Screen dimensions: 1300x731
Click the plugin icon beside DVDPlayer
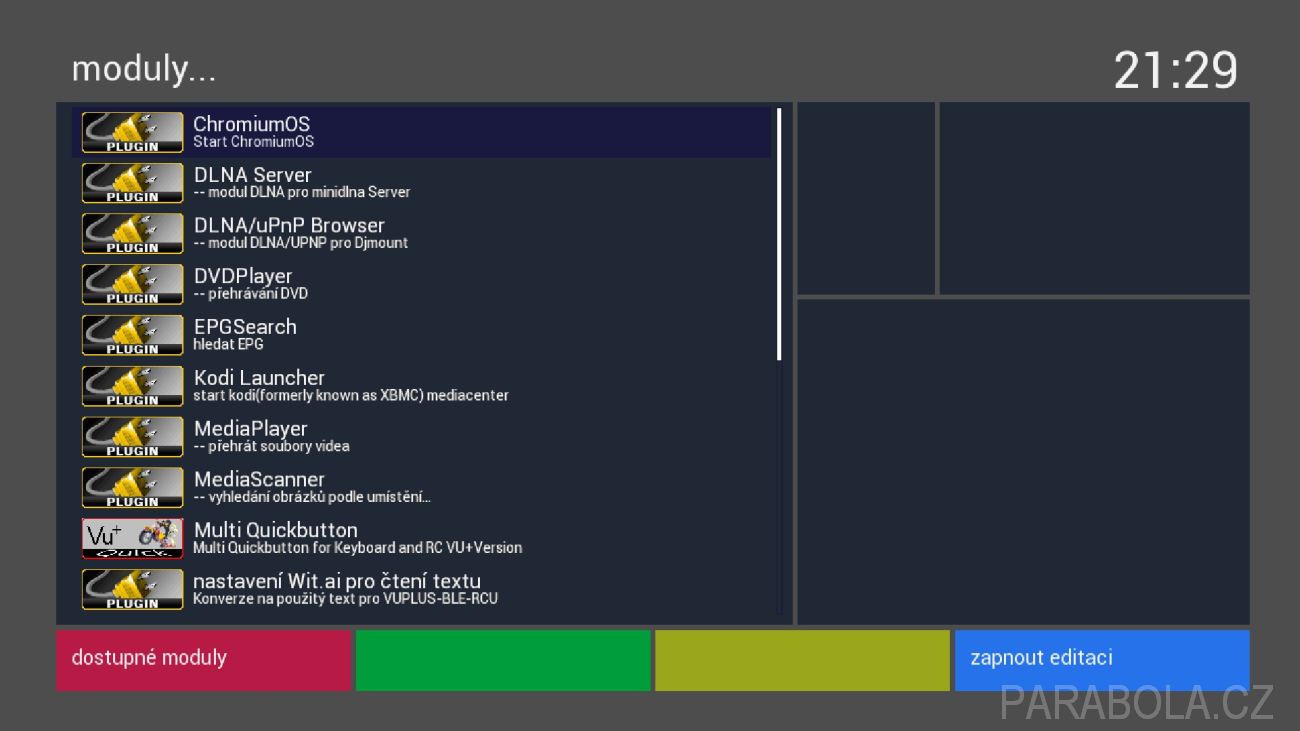click(x=132, y=285)
